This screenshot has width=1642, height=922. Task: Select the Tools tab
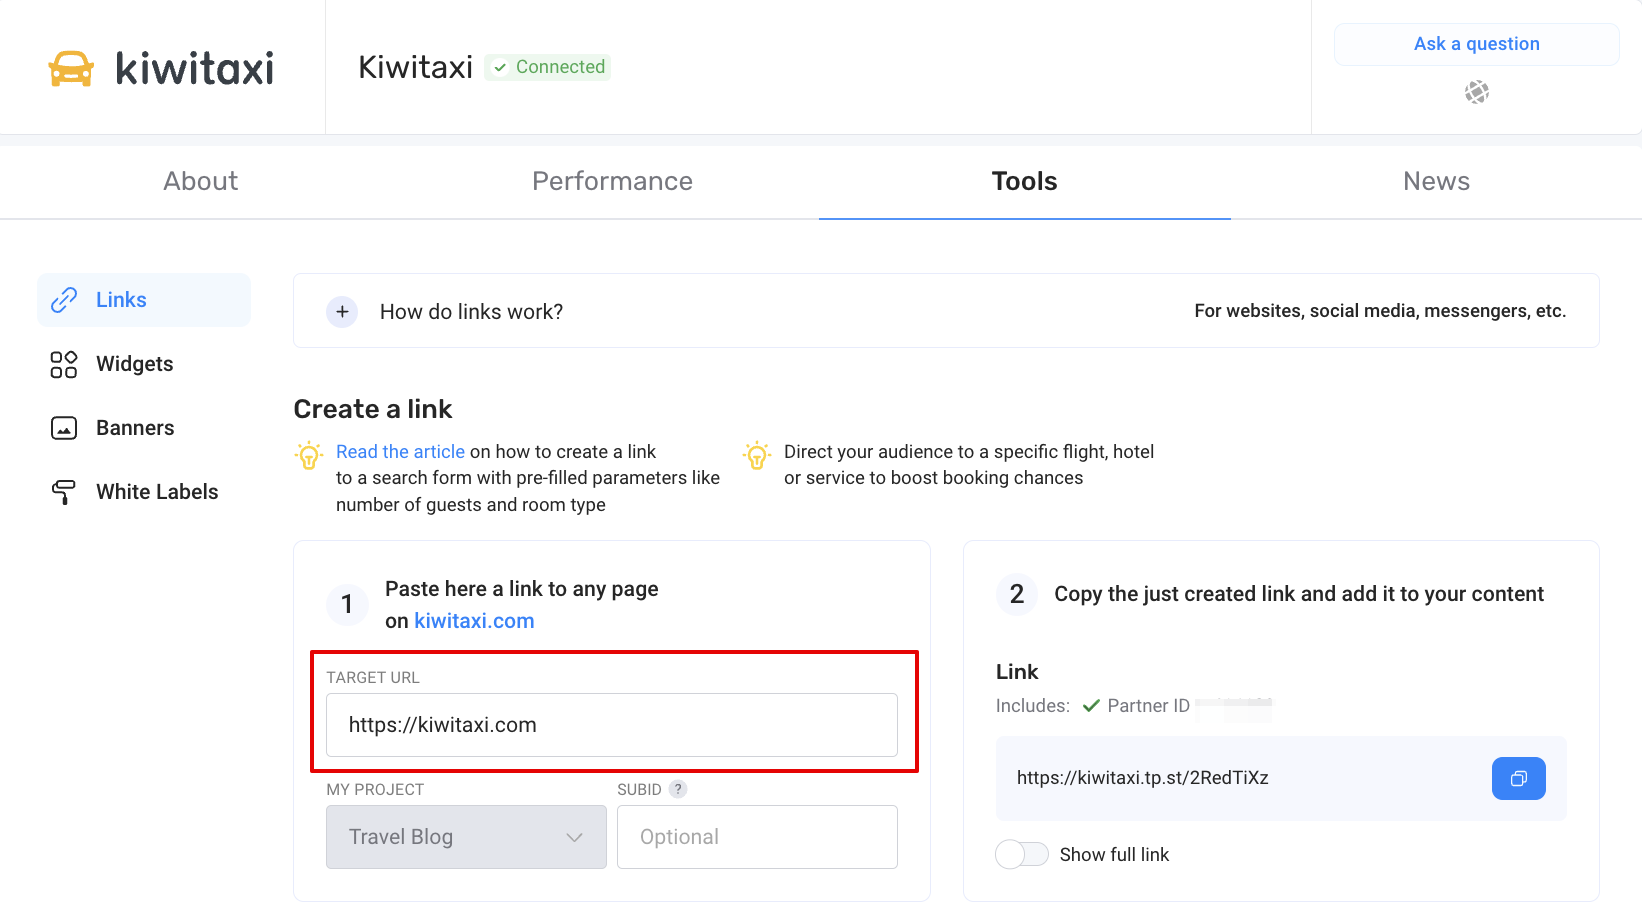click(x=1024, y=181)
